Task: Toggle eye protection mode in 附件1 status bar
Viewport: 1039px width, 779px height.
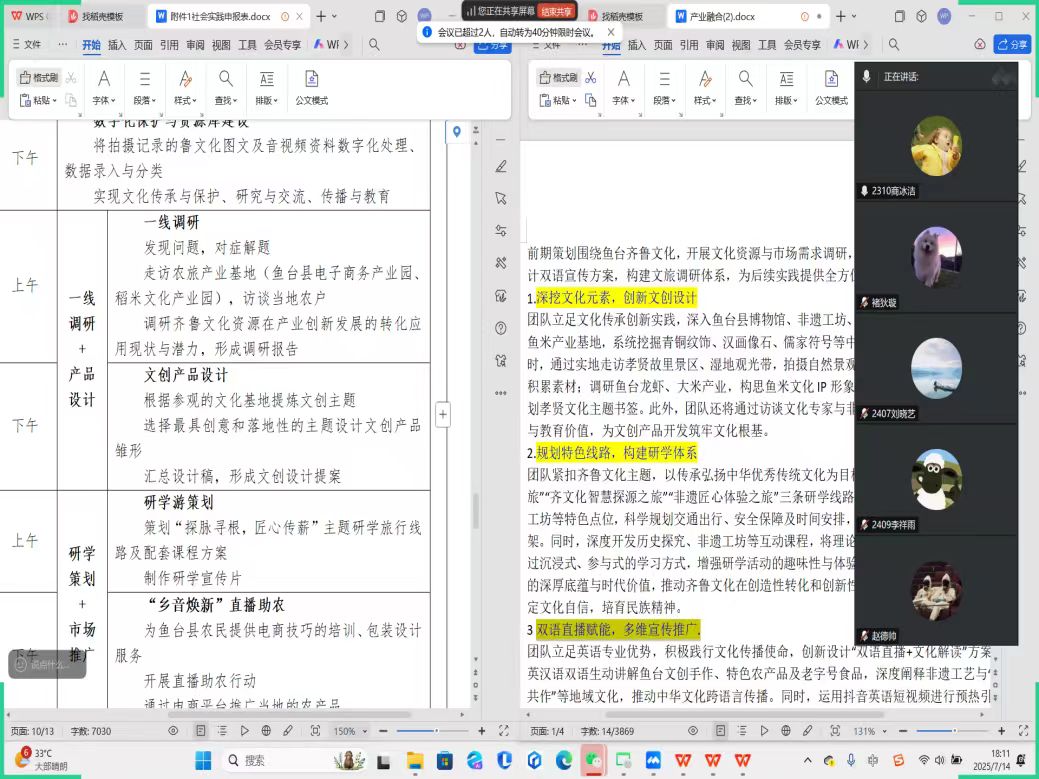Action: 173,731
